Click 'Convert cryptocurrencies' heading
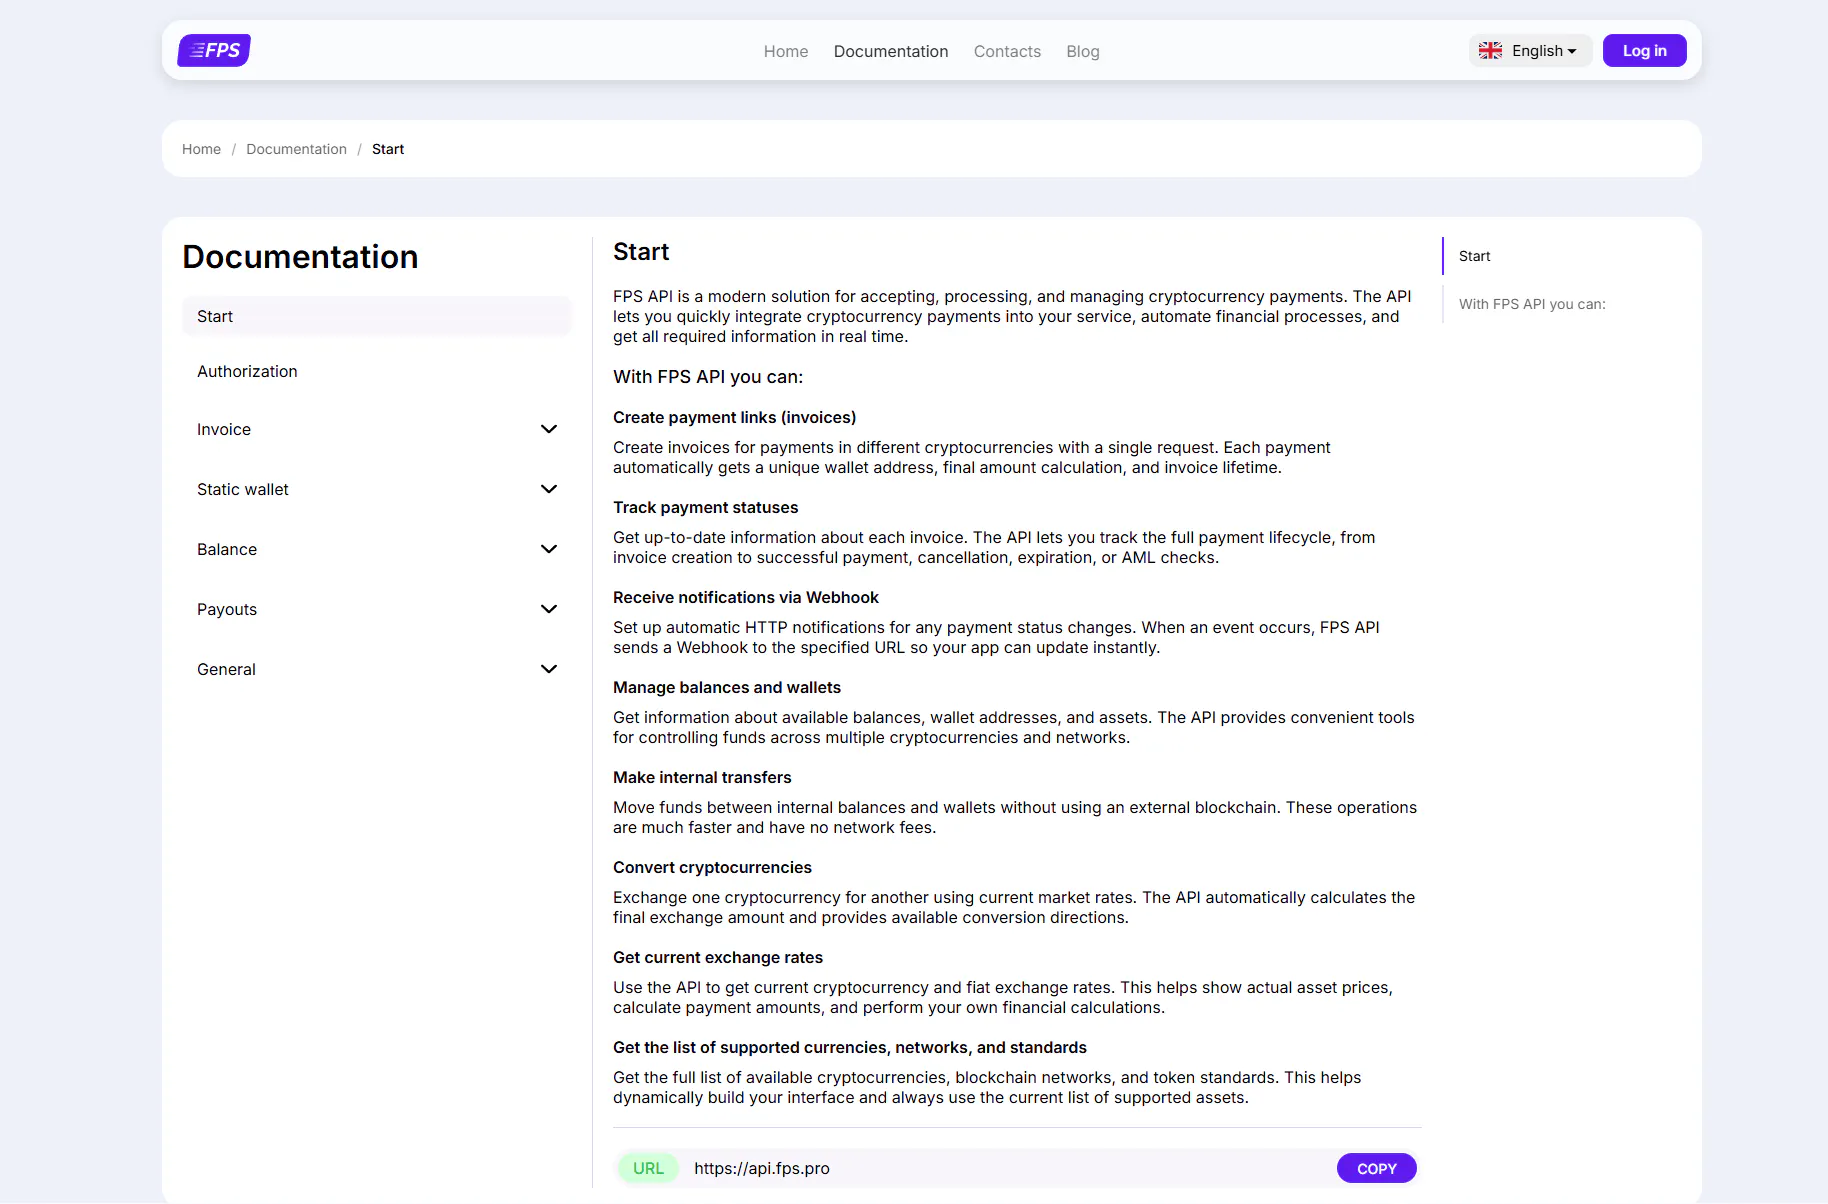The height and width of the screenshot is (1204, 1828). click(712, 867)
